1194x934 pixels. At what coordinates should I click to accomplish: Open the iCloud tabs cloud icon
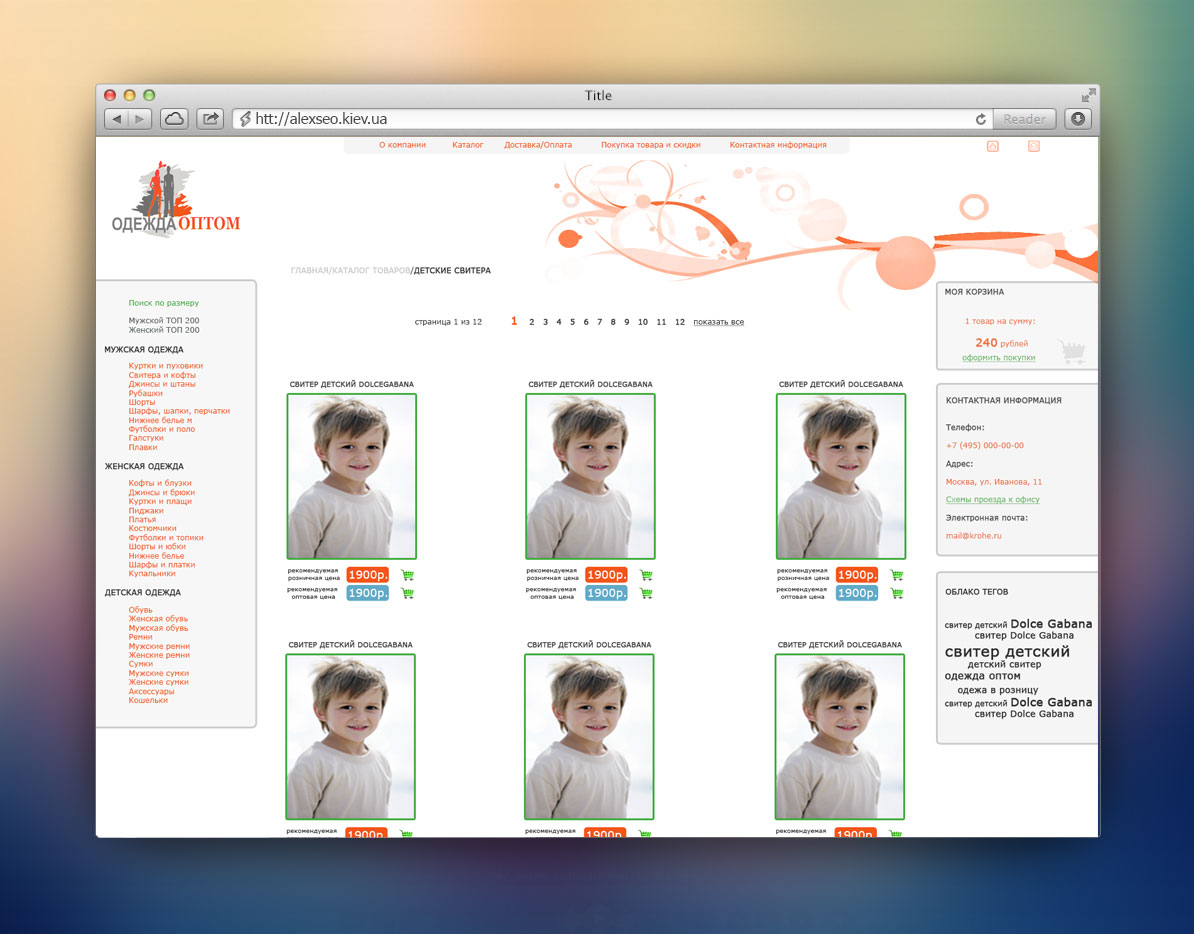(x=174, y=119)
